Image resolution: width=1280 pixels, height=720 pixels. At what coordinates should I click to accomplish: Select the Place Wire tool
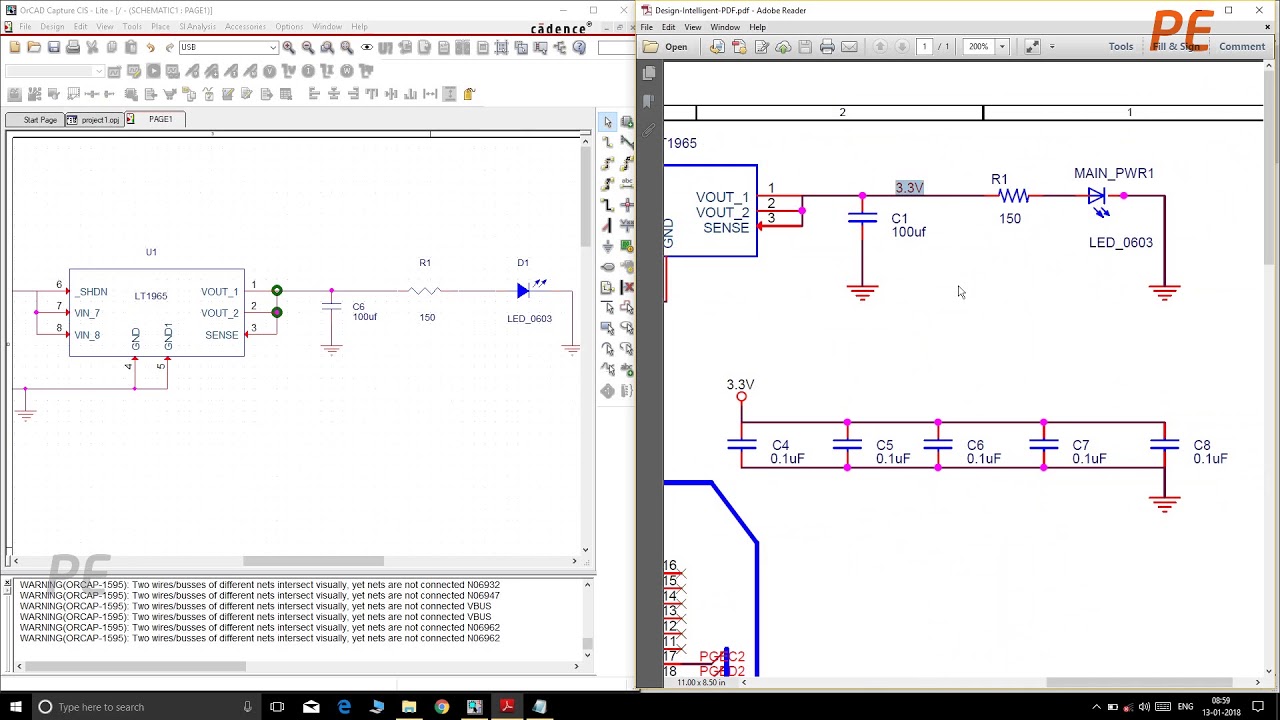pos(607,142)
